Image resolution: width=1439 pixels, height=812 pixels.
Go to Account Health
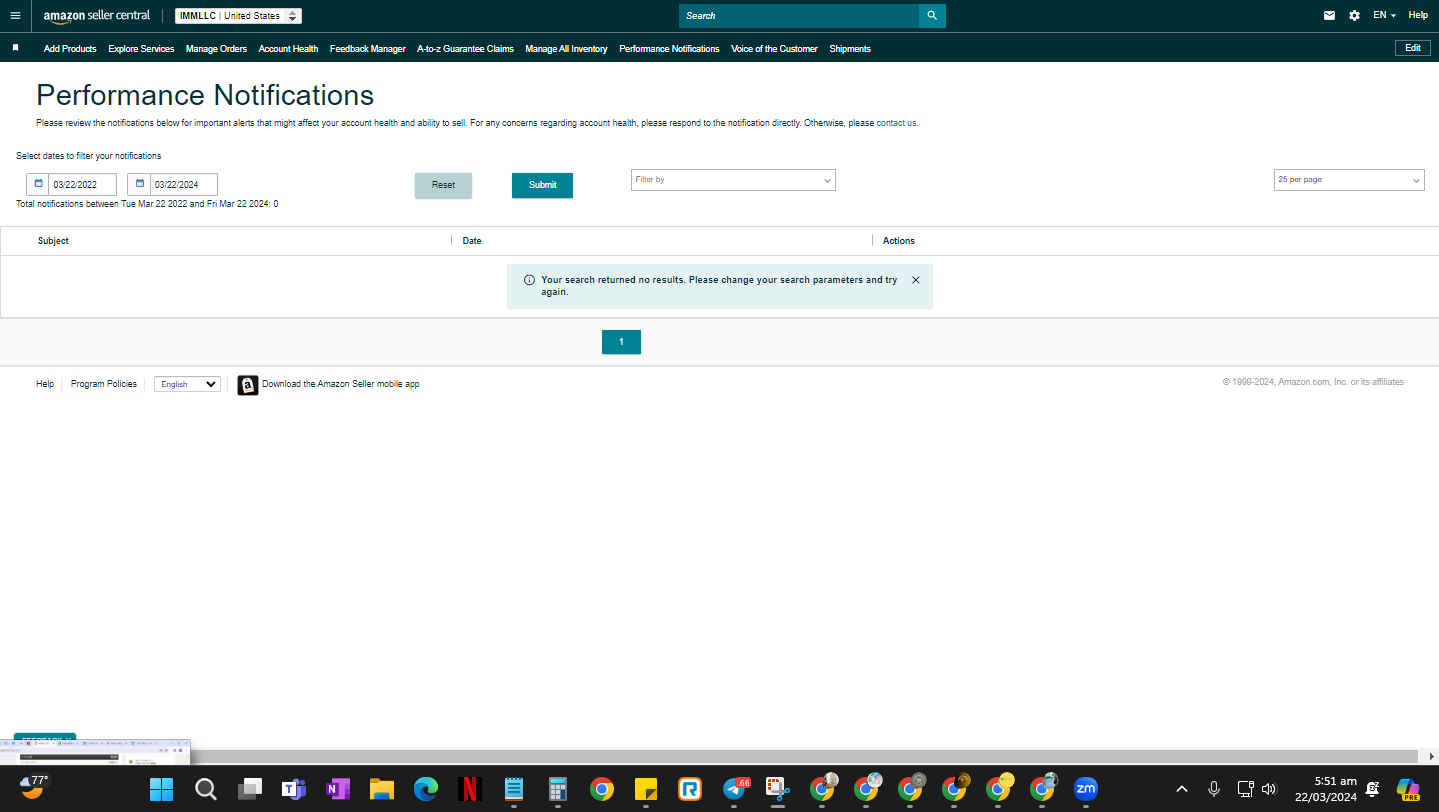point(288,49)
